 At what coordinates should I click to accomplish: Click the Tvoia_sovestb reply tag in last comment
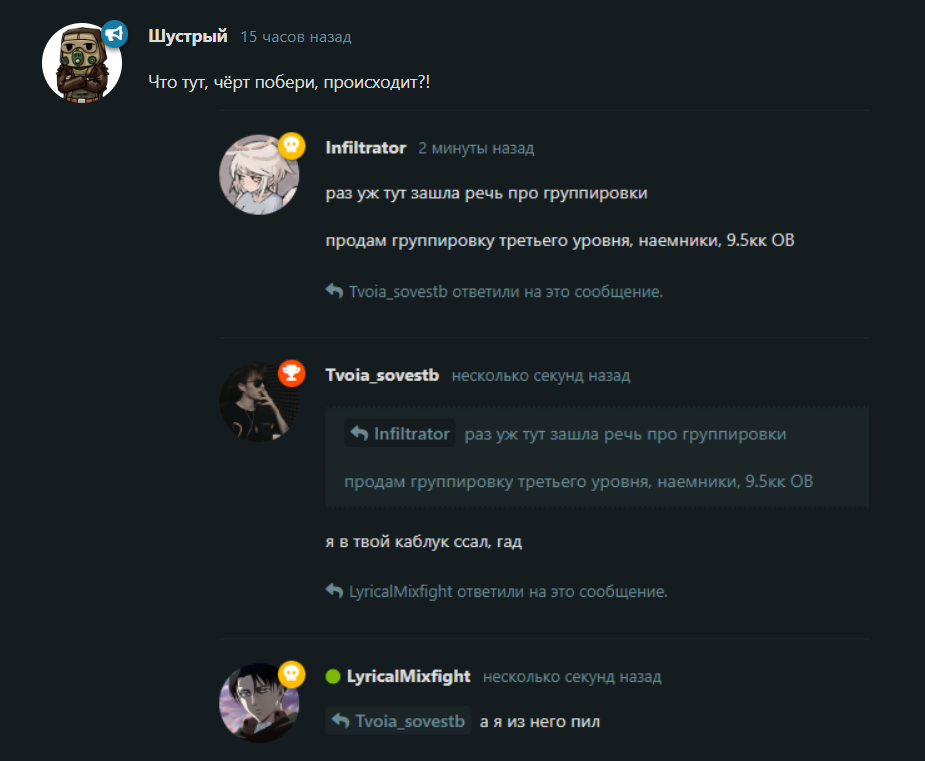pos(398,720)
